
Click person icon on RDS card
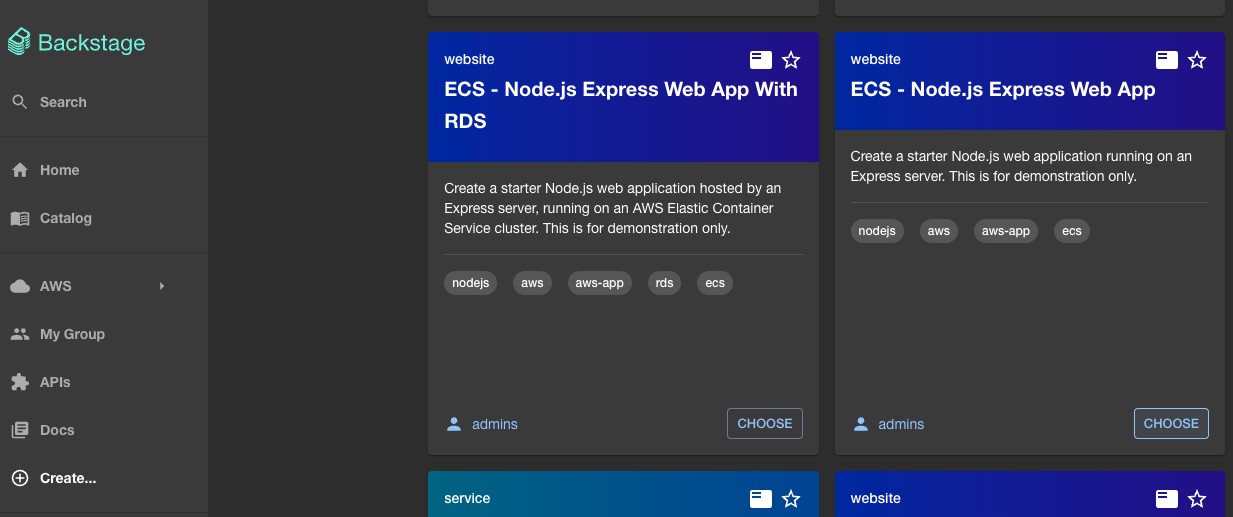tap(454, 424)
